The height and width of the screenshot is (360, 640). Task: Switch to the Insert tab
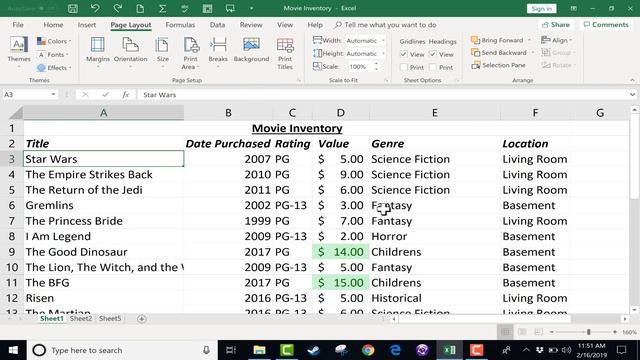click(87, 25)
